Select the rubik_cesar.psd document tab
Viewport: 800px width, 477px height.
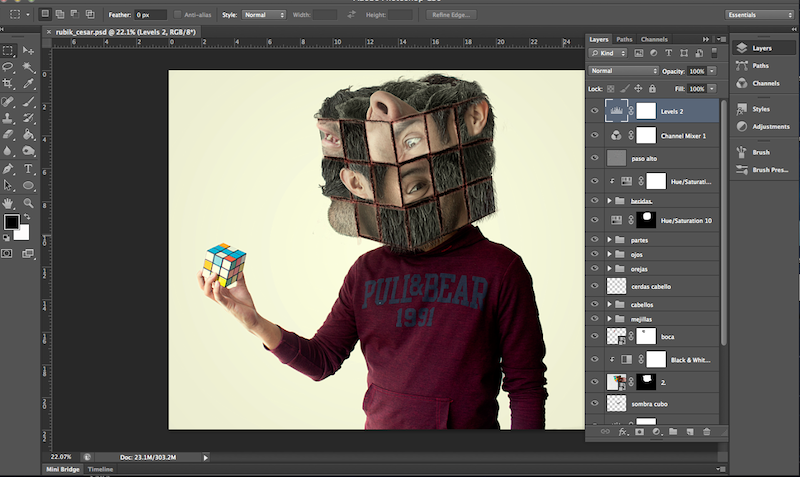(x=126, y=32)
